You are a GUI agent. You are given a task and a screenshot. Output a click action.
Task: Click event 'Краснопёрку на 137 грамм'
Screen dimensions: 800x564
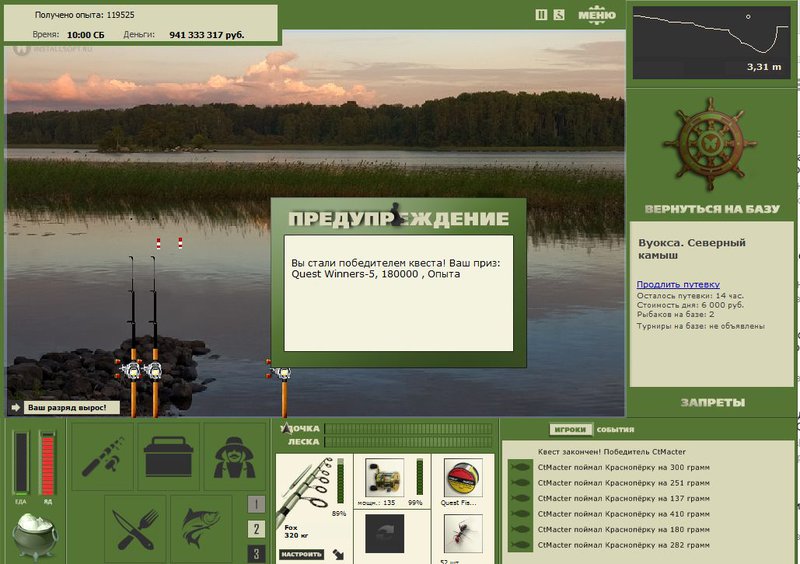click(623, 499)
